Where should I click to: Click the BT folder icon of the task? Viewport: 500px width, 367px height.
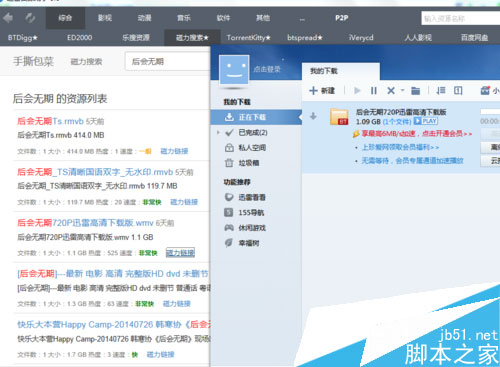click(339, 117)
